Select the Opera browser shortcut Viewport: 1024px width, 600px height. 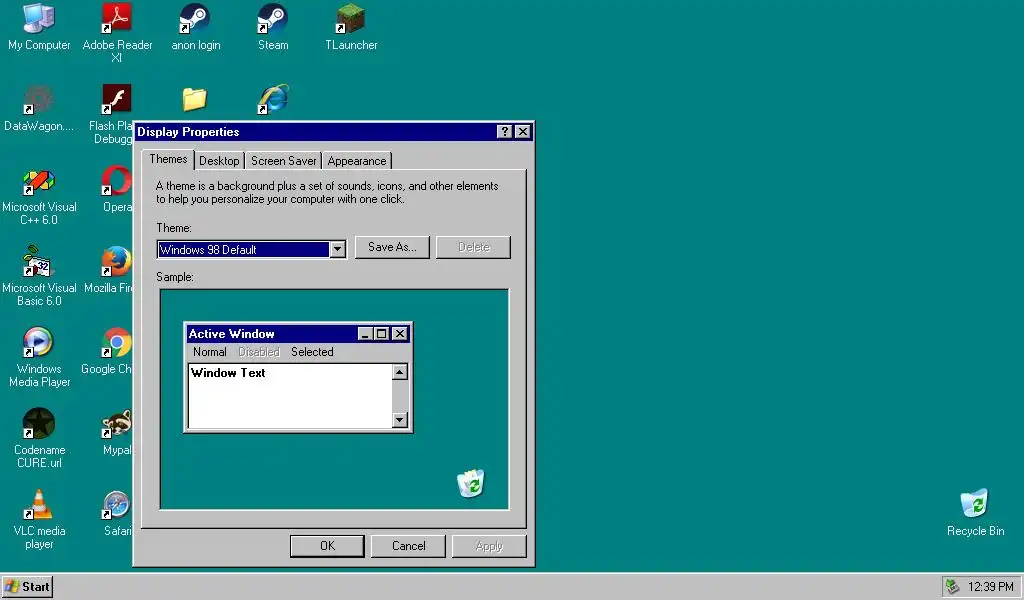pyautogui.click(x=117, y=189)
